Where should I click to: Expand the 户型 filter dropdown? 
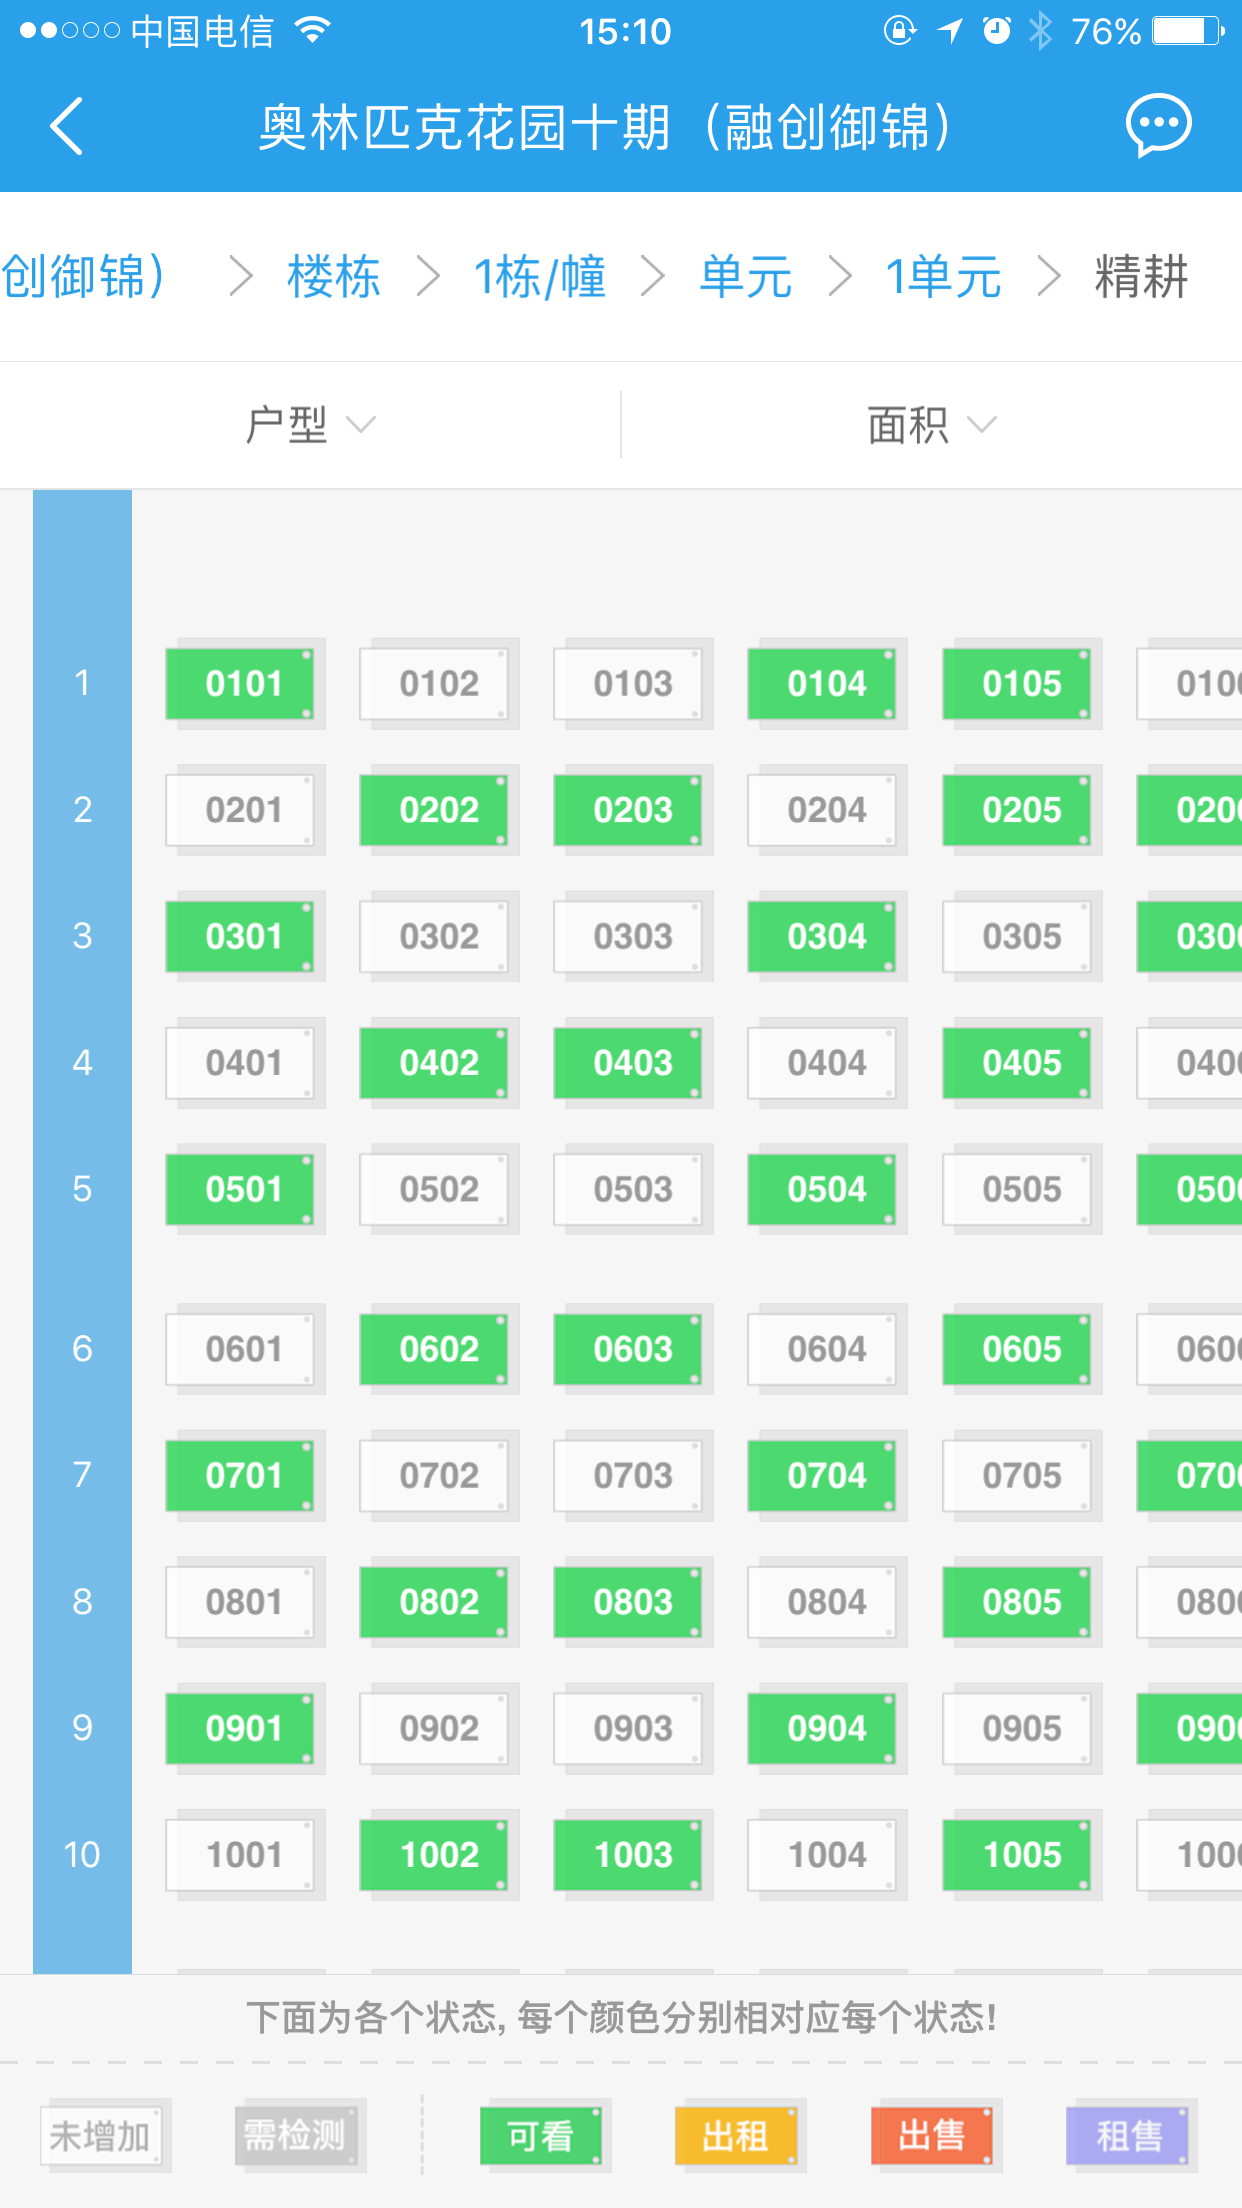tap(310, 425)
